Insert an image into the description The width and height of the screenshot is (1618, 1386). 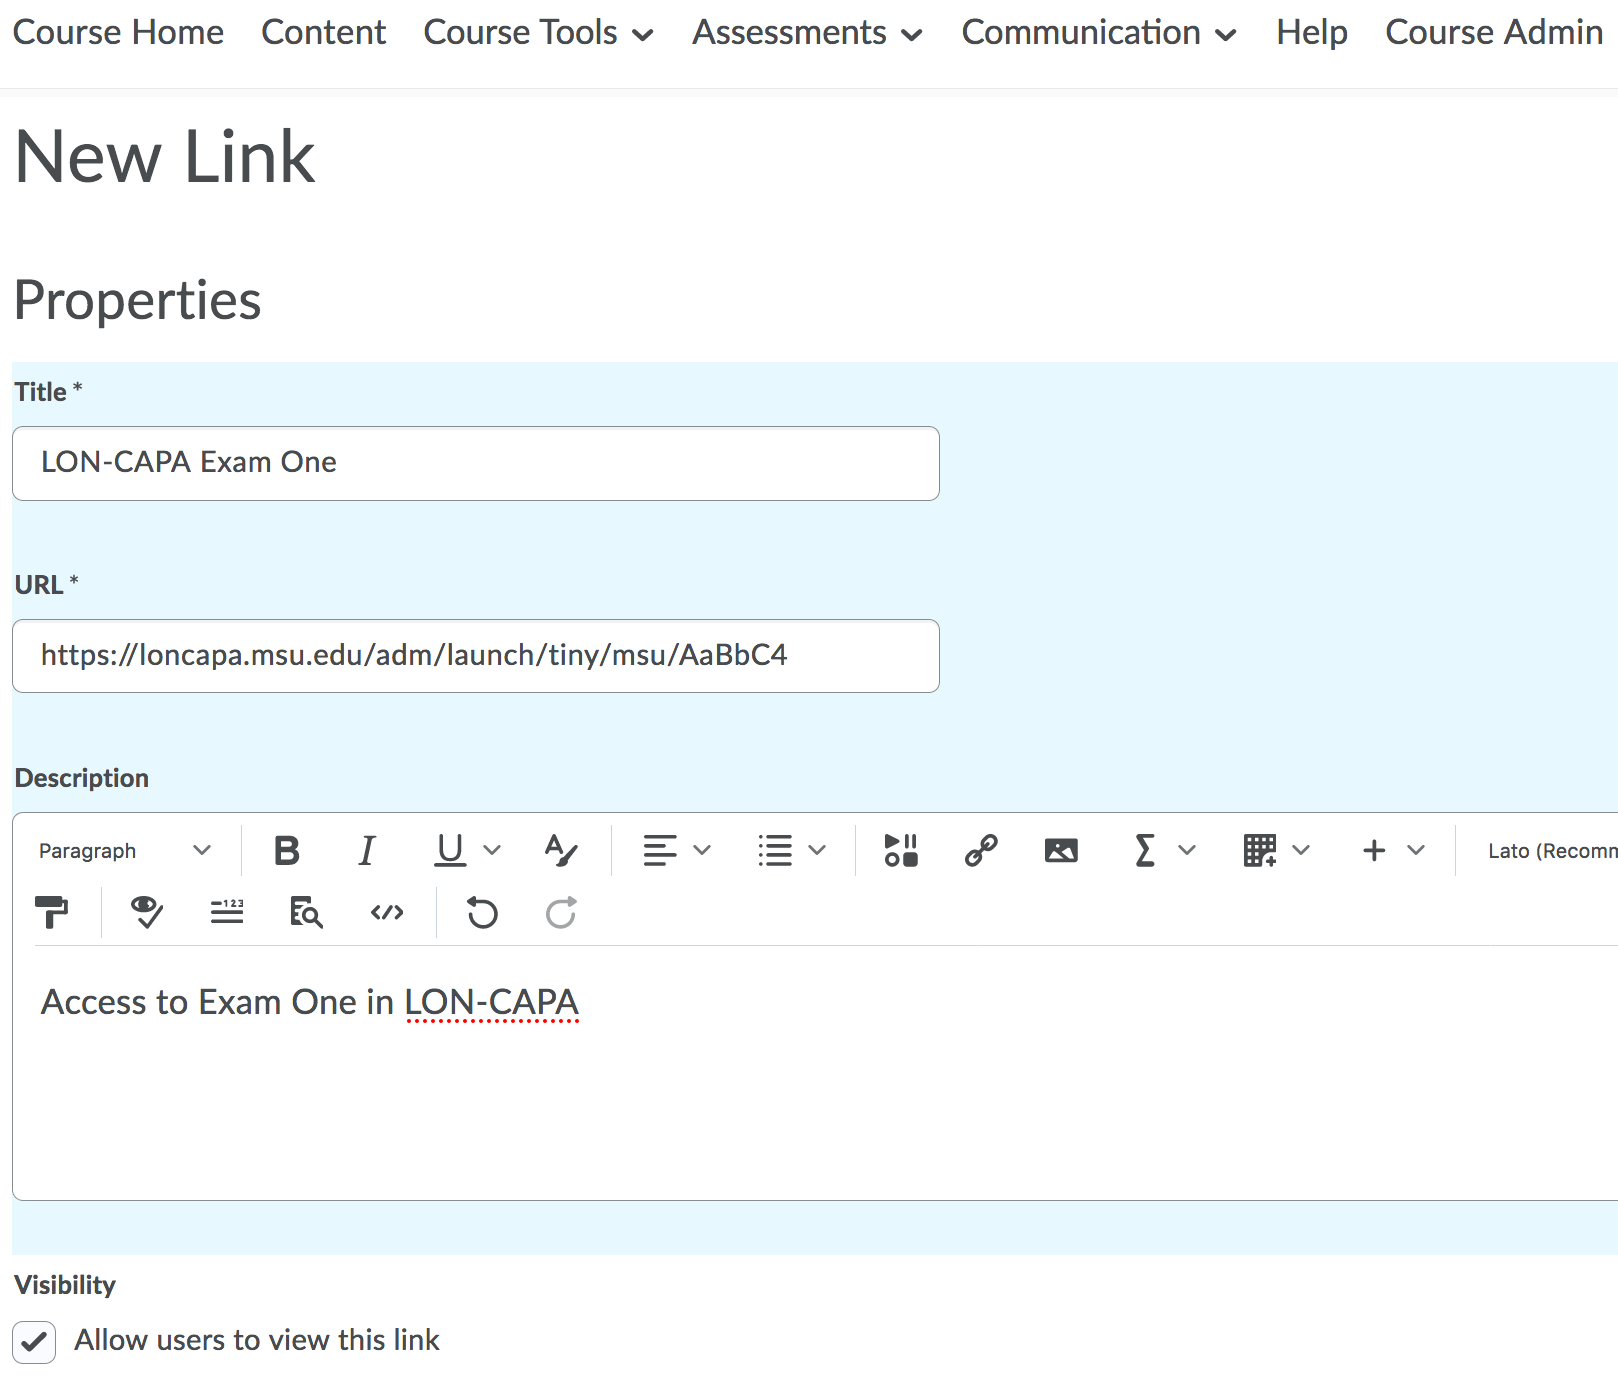pos(1061,851)
